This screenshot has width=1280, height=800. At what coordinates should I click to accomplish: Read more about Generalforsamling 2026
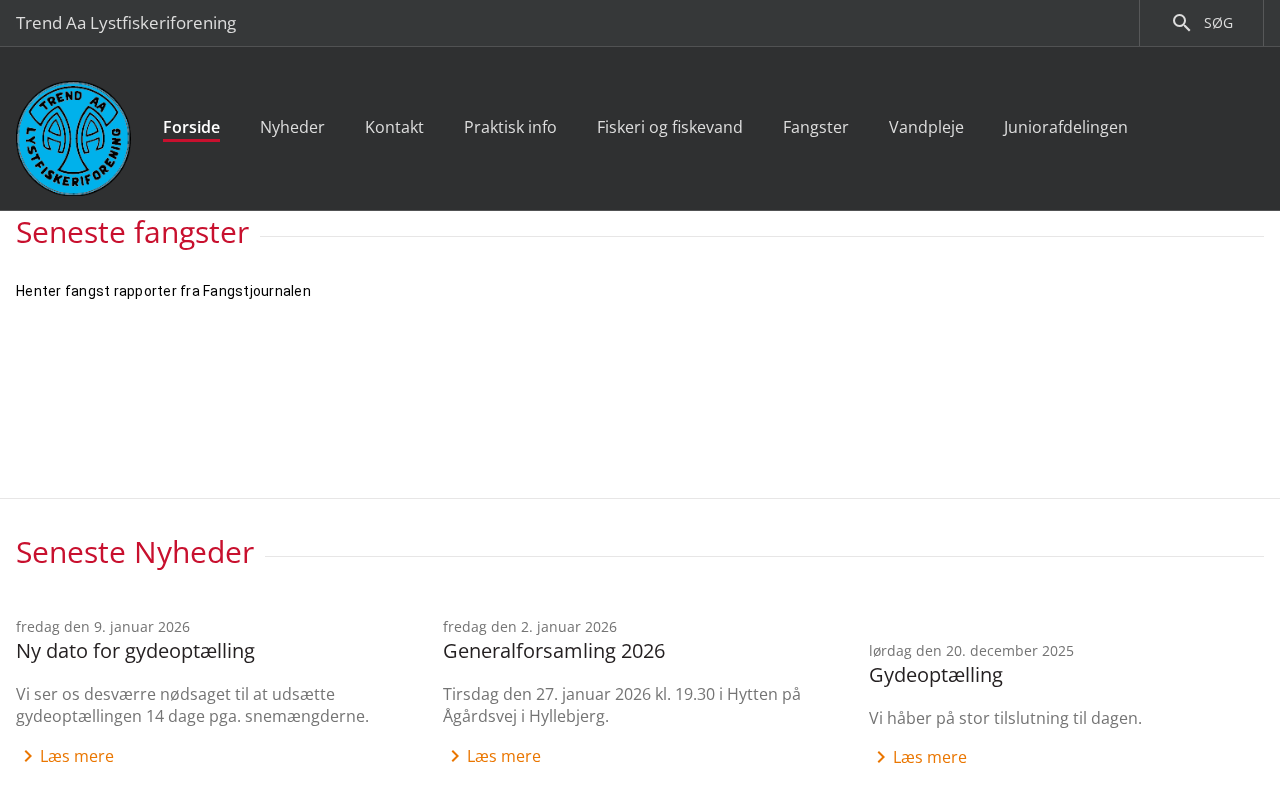[x=503, y=756]
